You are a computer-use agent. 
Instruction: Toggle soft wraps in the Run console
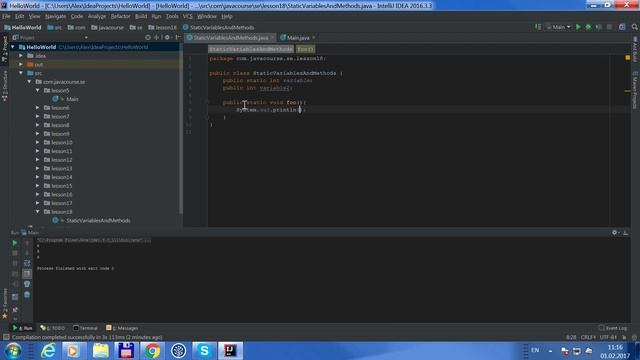pyautogui.click(x=27, y=263)
